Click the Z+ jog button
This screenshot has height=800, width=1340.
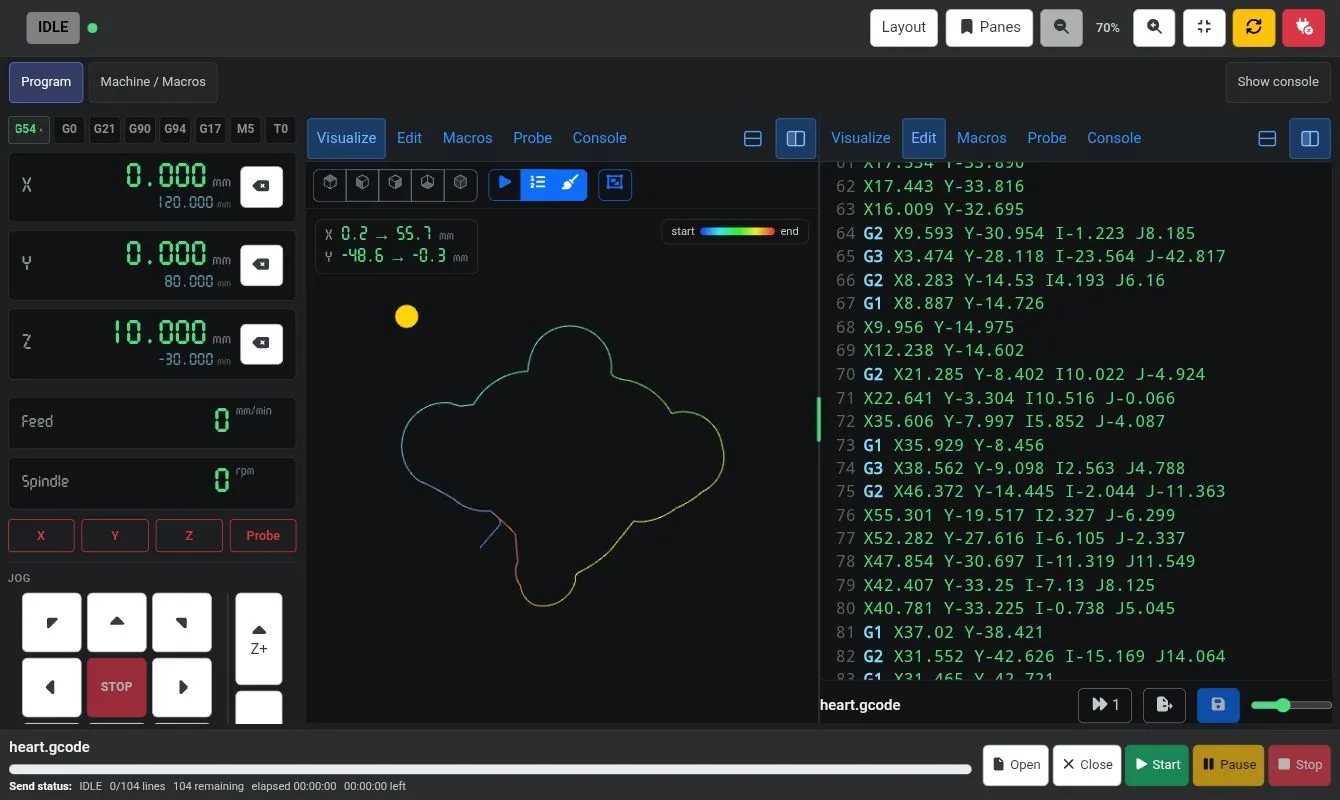pos(259,640)
